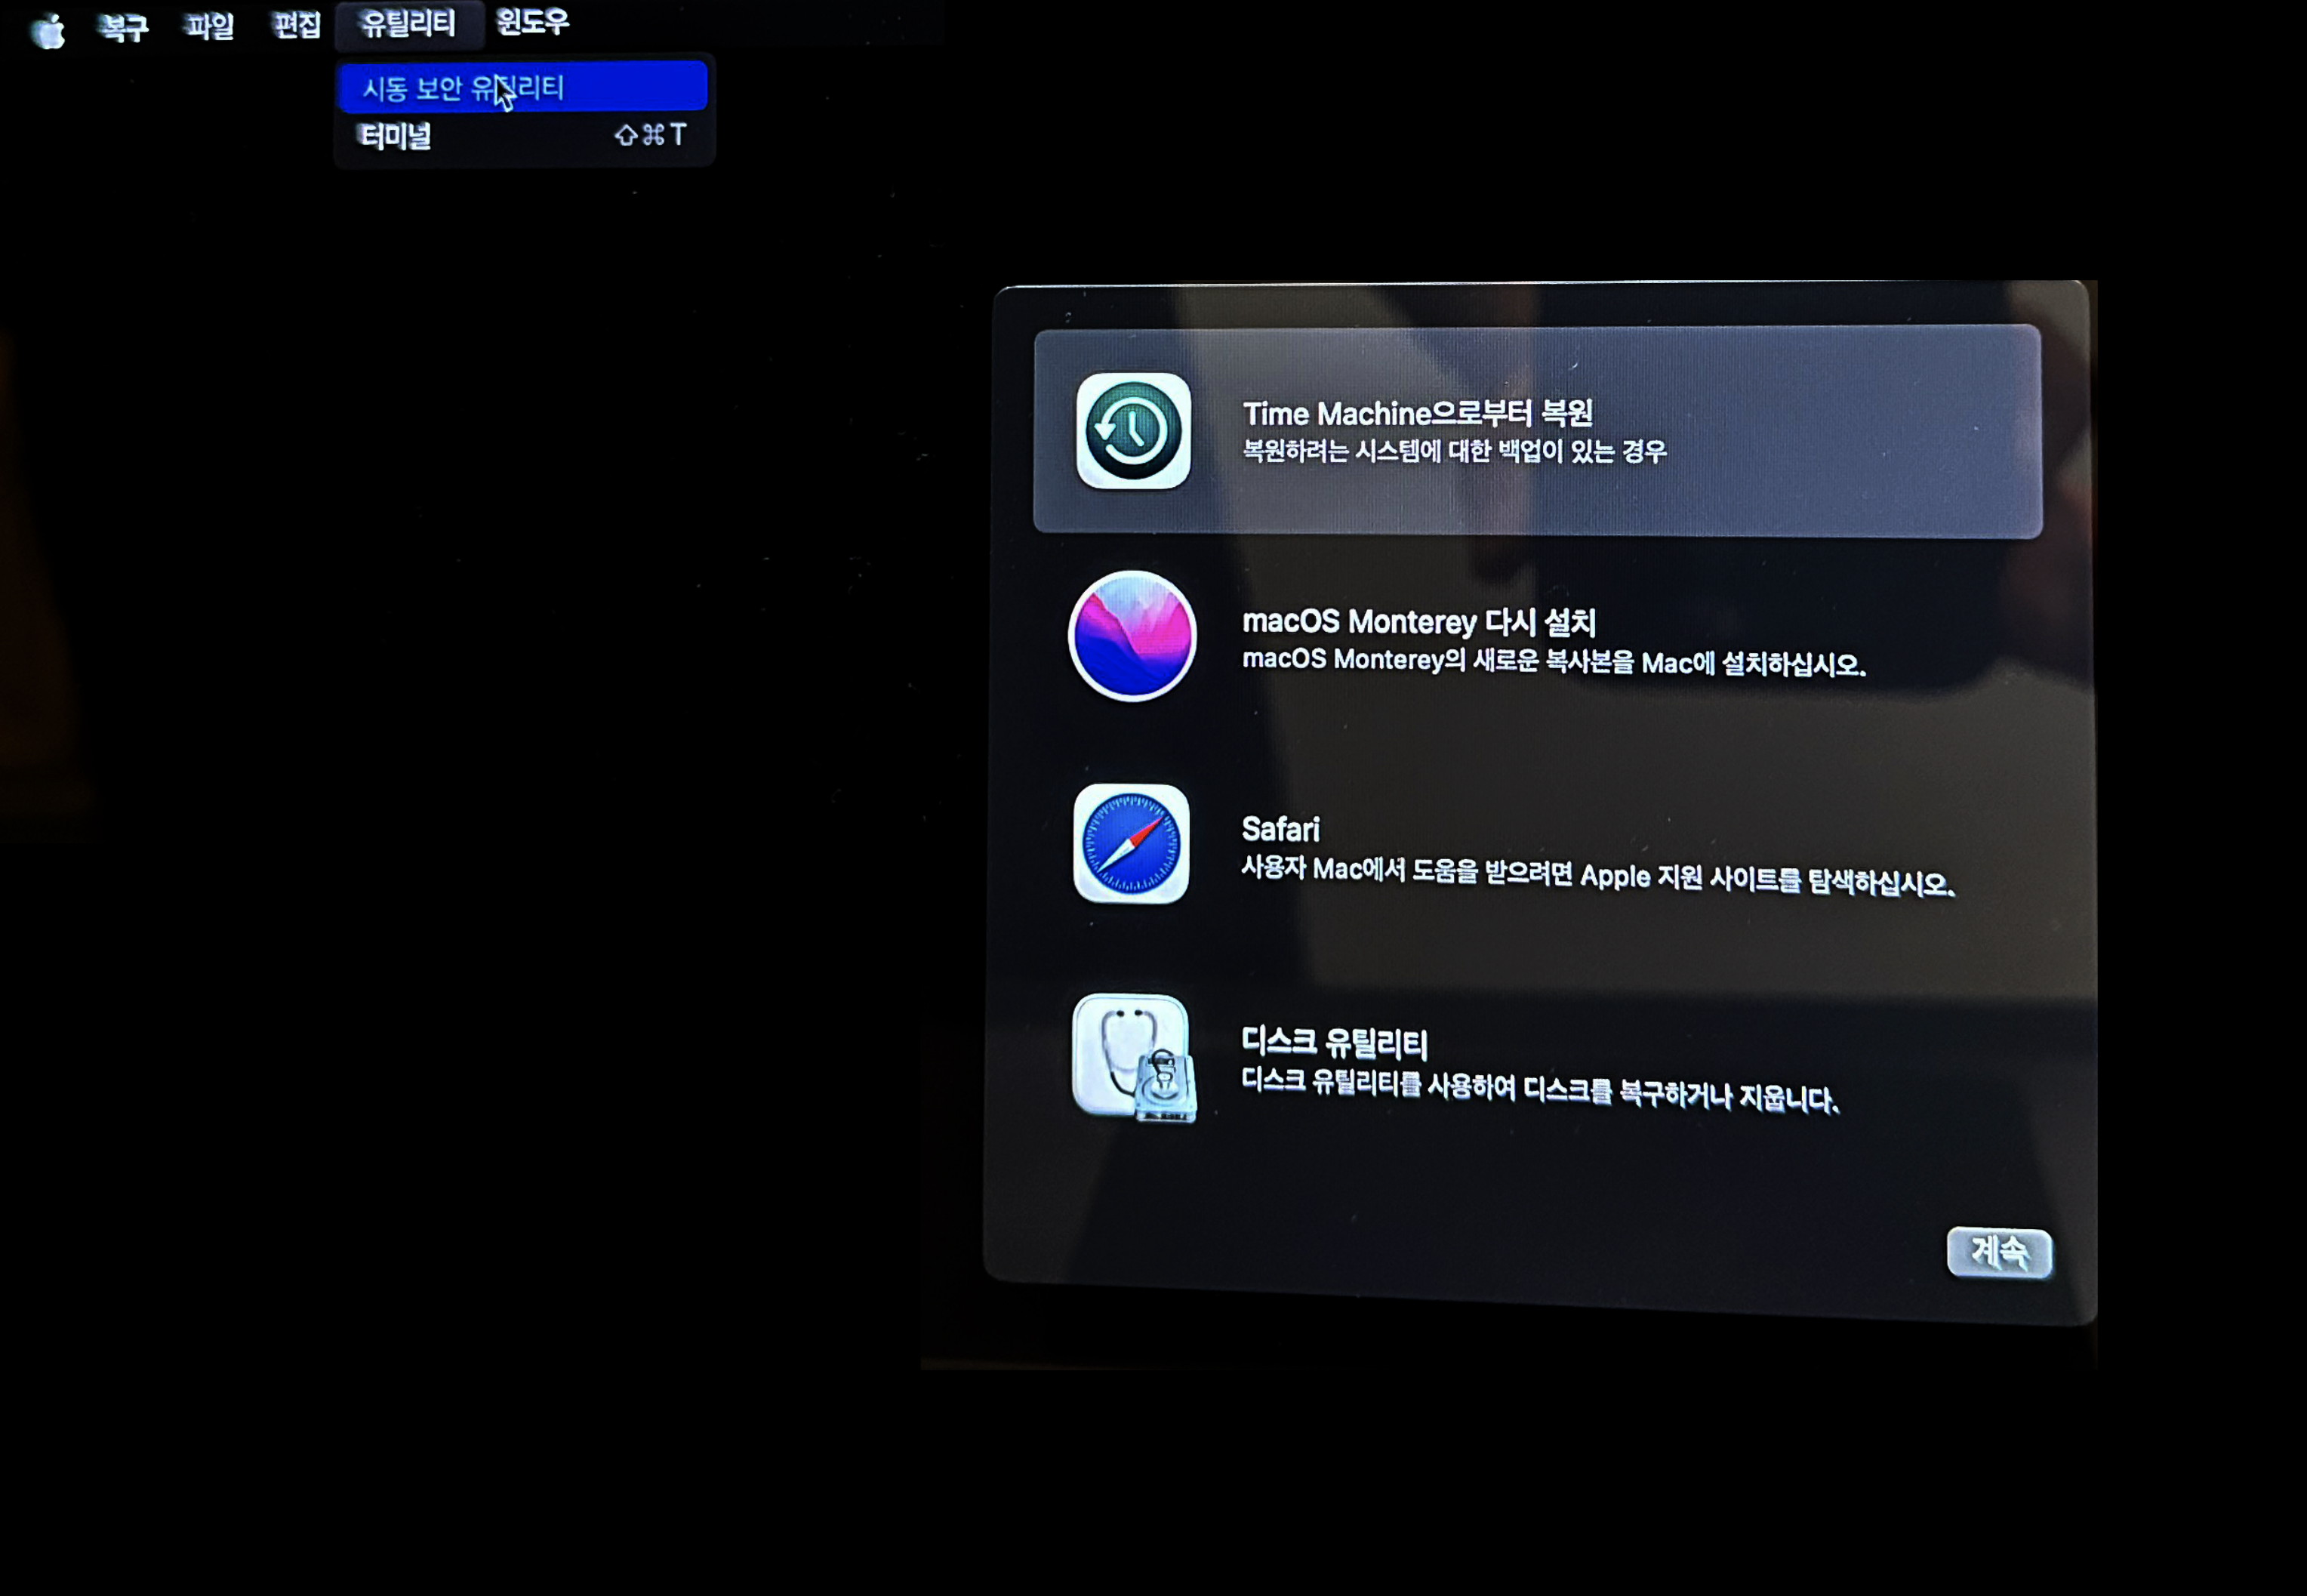Image resolution: width=2307 pixels, height=1596 pixels.
Task: Click the macOS Monterey installer icon
Action: (x=1132, y=636)
